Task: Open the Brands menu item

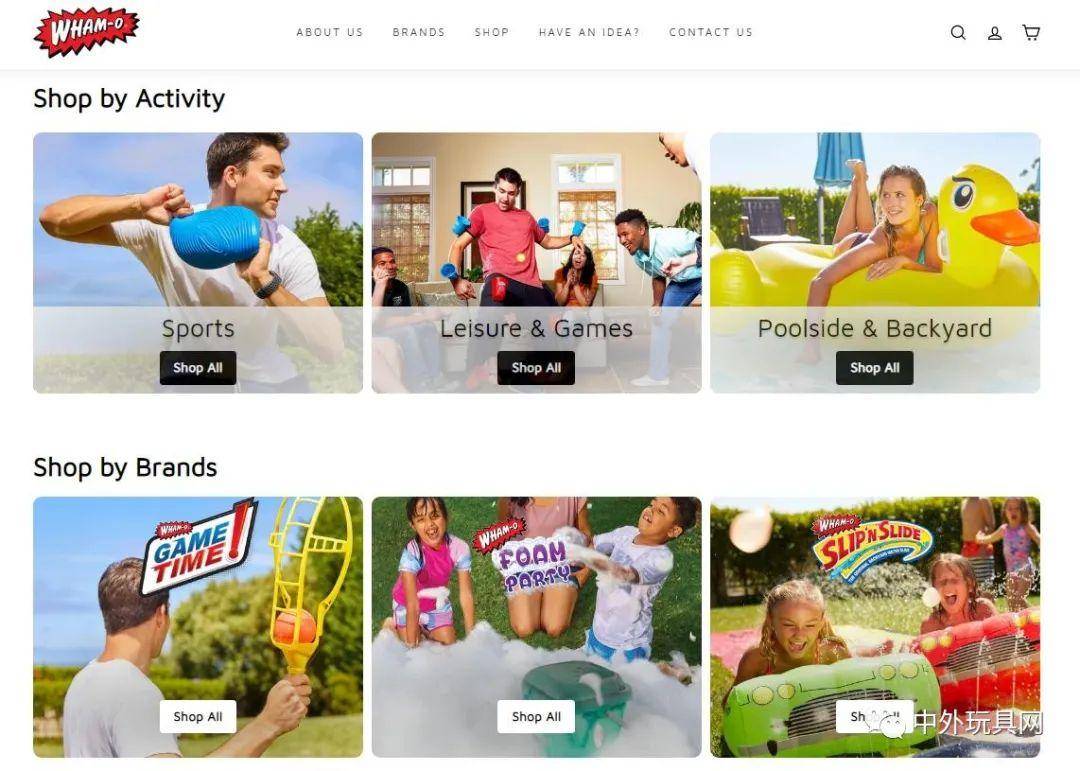Action: (419, 32)
